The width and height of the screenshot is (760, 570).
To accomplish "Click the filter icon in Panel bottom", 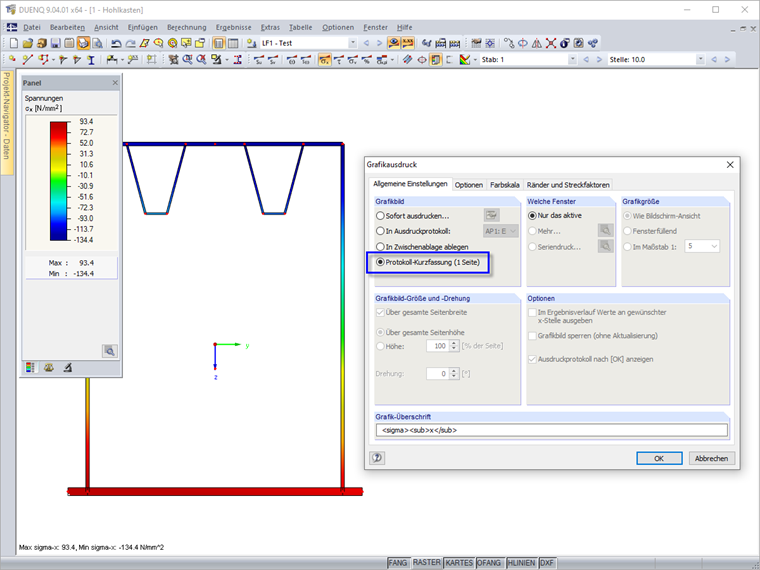I will [x=68, y=368].
